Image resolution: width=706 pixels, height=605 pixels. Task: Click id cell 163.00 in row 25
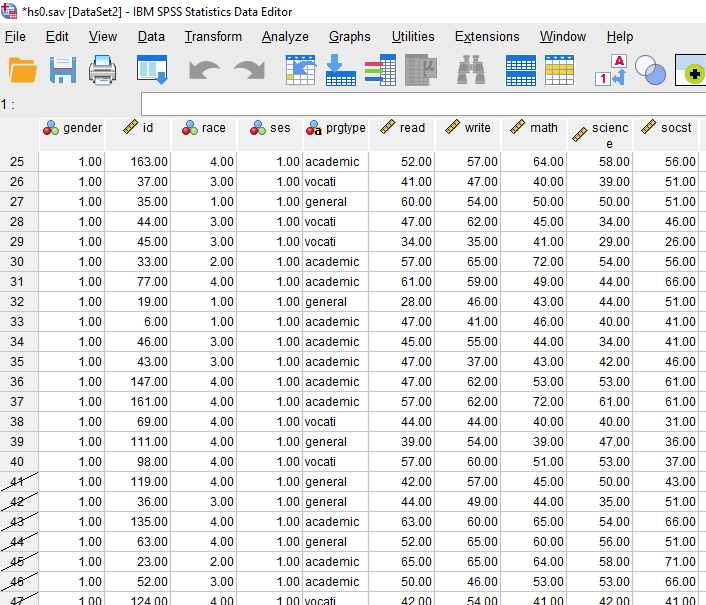coord(138,162)
